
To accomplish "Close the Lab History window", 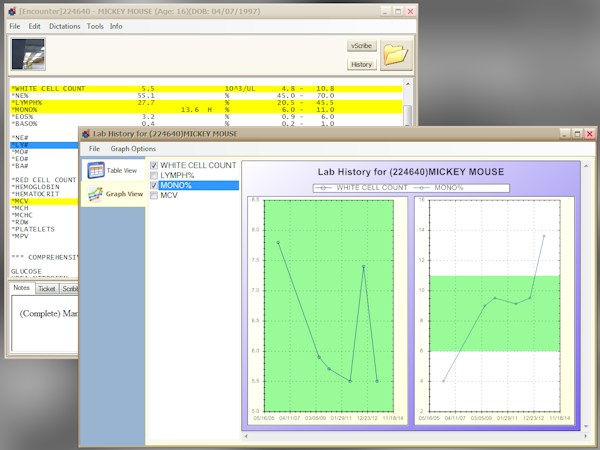I will click(590, 134).
